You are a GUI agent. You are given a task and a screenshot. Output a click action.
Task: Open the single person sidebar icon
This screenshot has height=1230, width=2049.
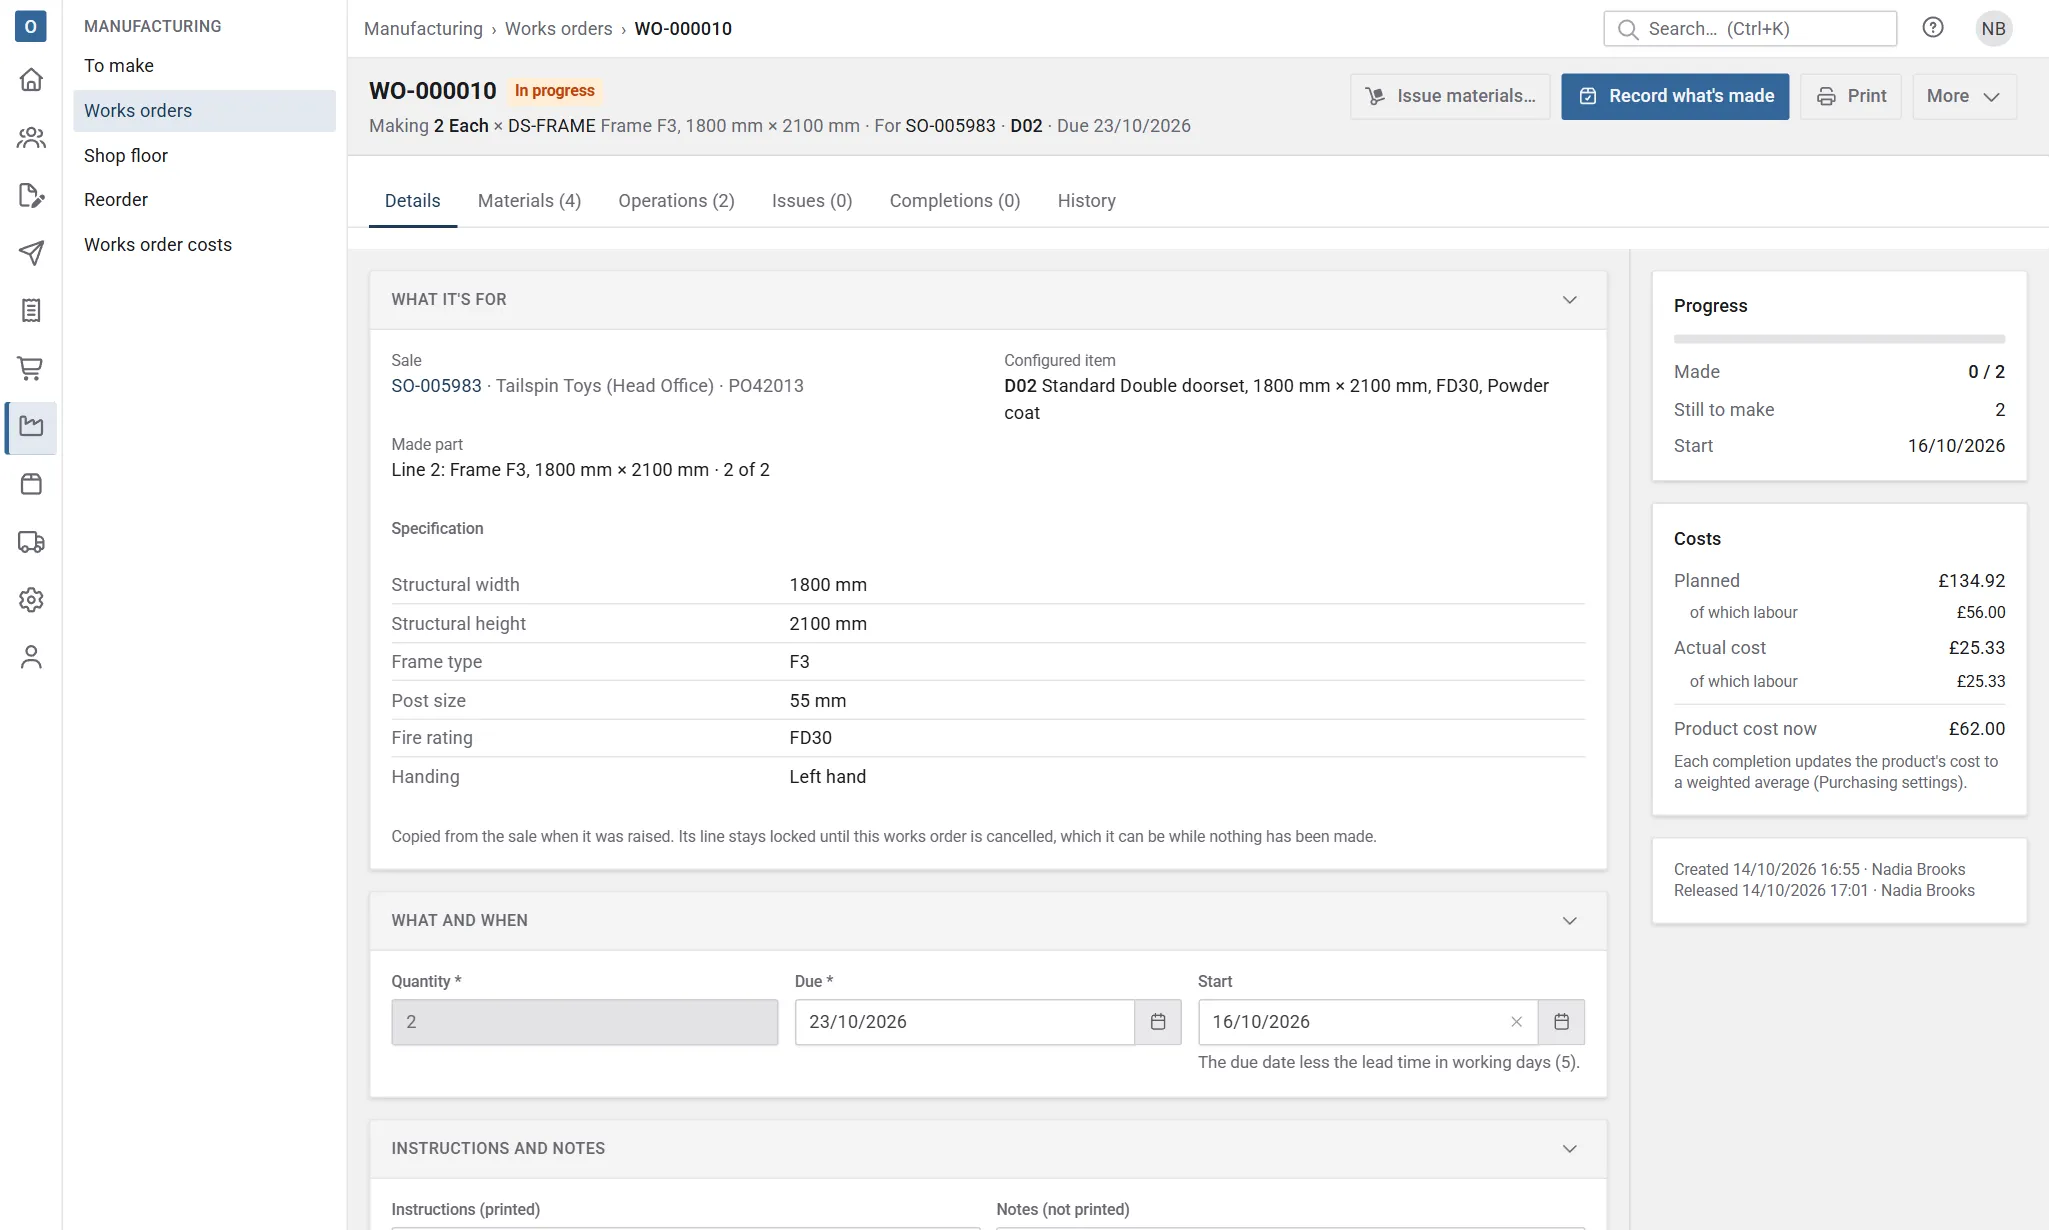[31, 657]
